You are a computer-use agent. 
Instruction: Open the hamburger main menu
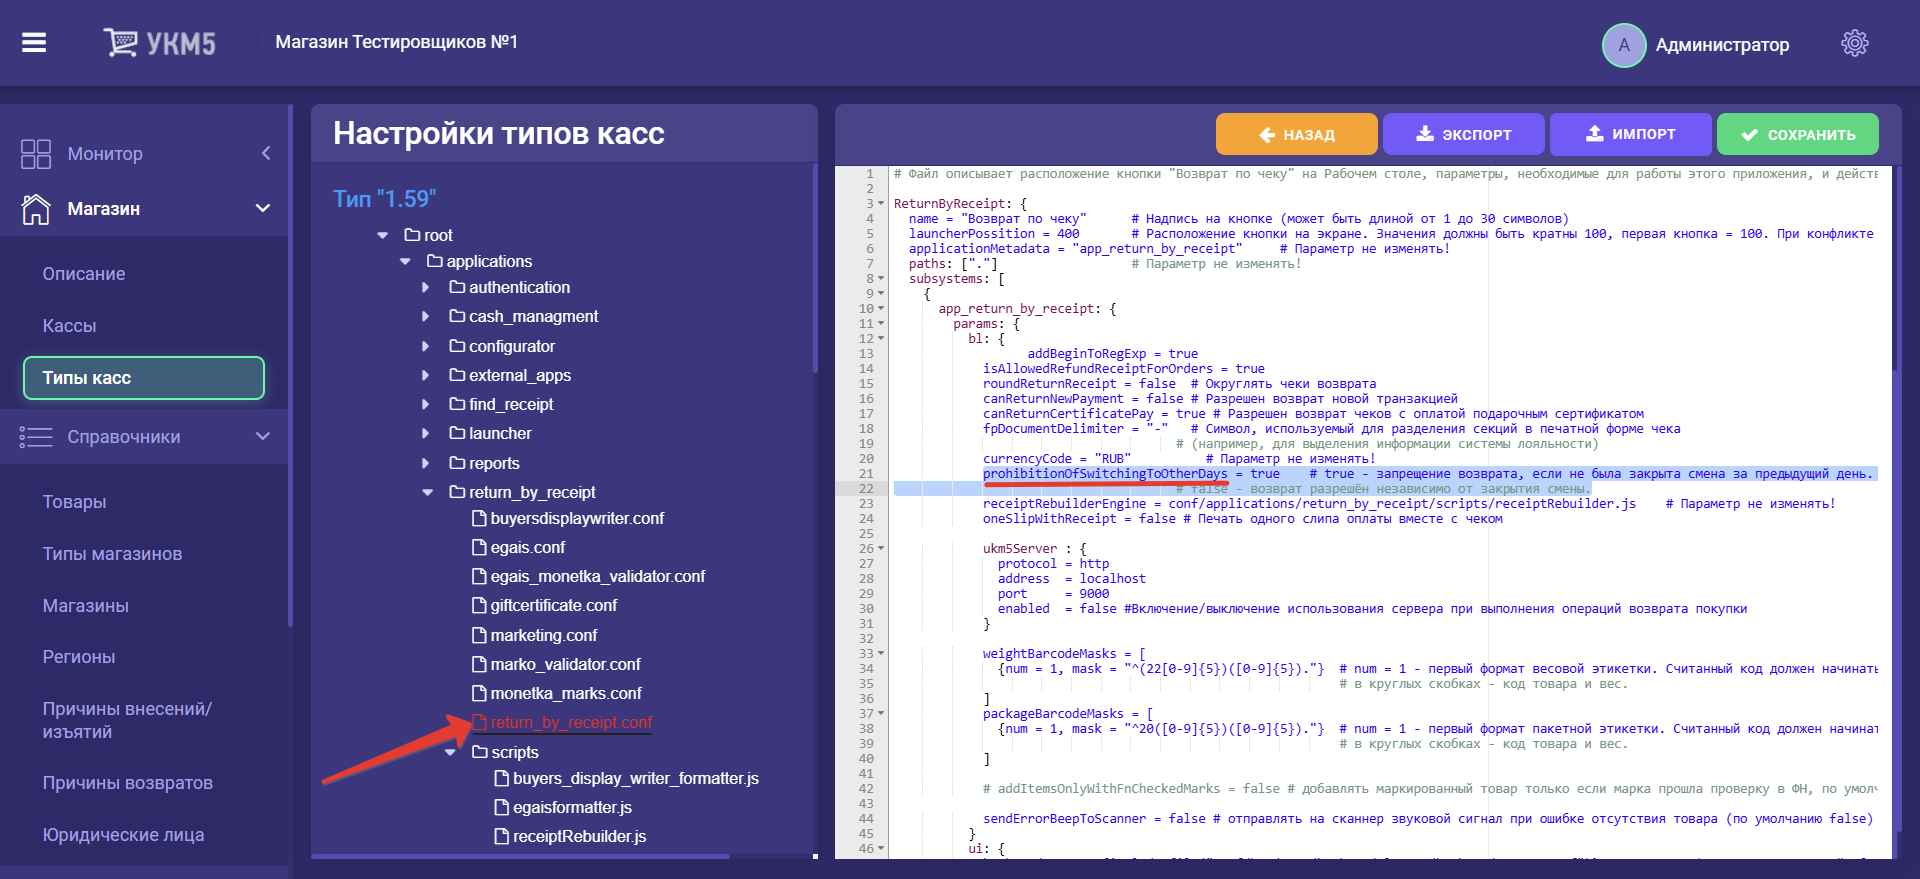pos(34,42)
